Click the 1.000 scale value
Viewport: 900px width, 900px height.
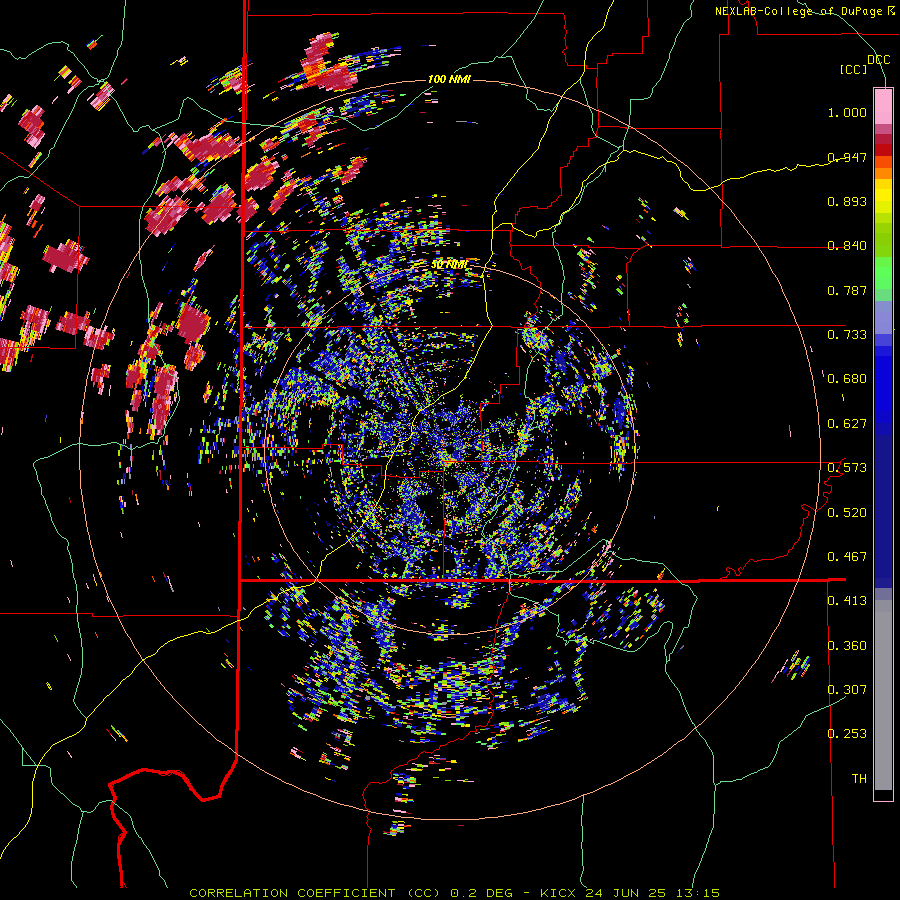[x=847, y=112]
